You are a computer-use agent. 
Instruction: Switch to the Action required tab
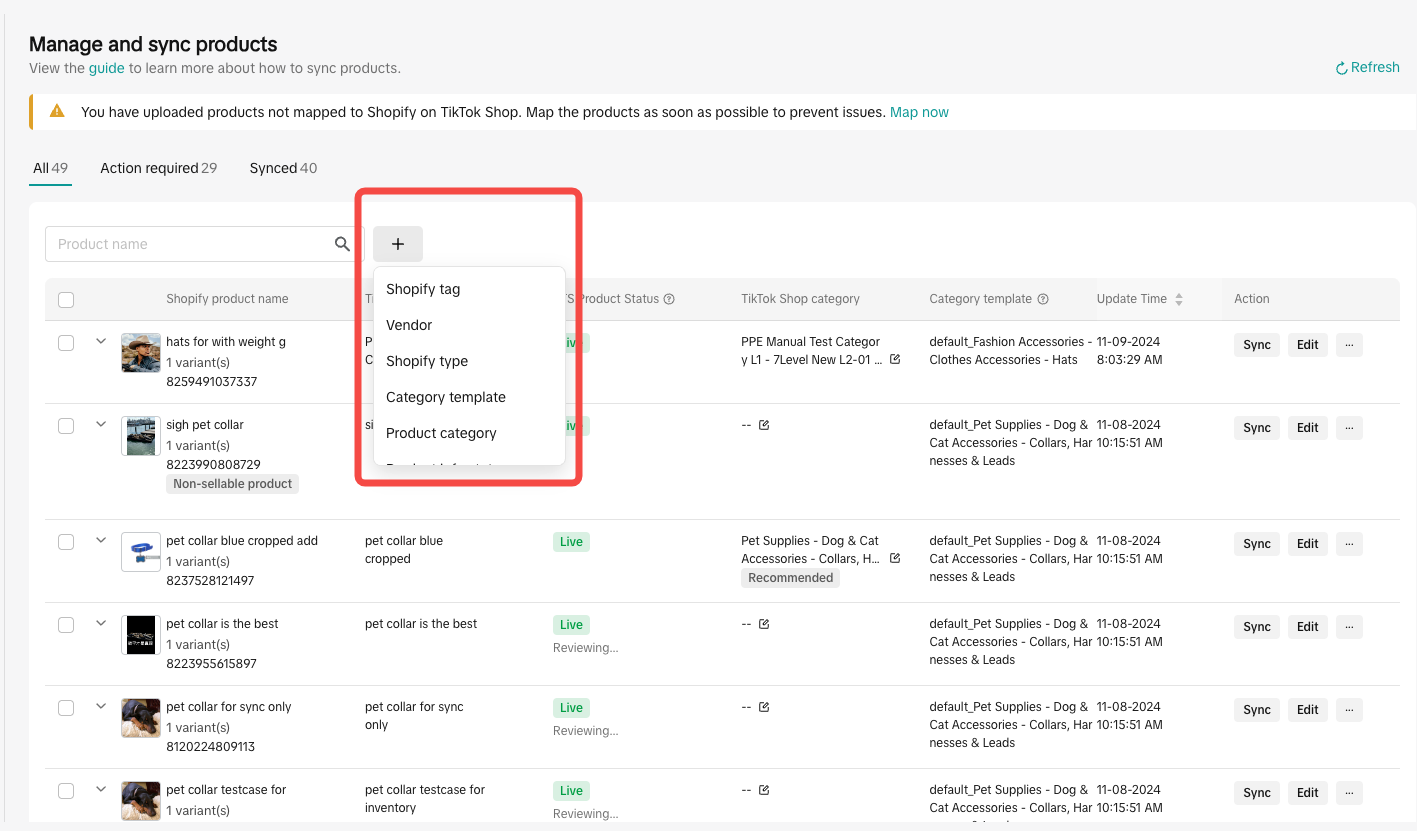[x=158, y=168]
